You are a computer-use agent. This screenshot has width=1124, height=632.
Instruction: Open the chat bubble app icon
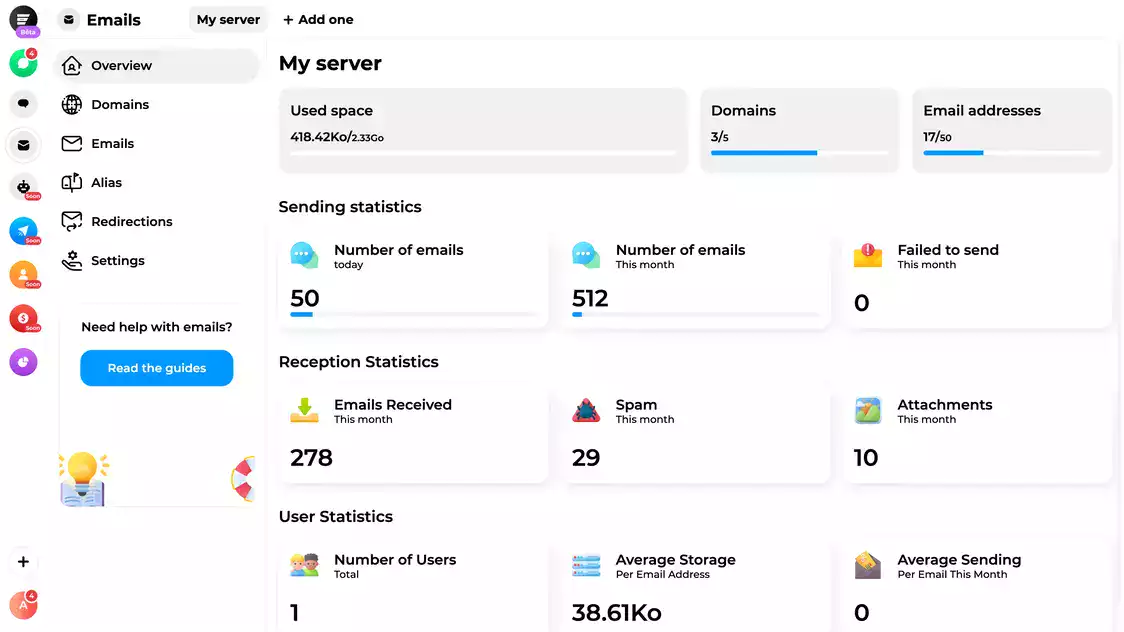point(23,104)
